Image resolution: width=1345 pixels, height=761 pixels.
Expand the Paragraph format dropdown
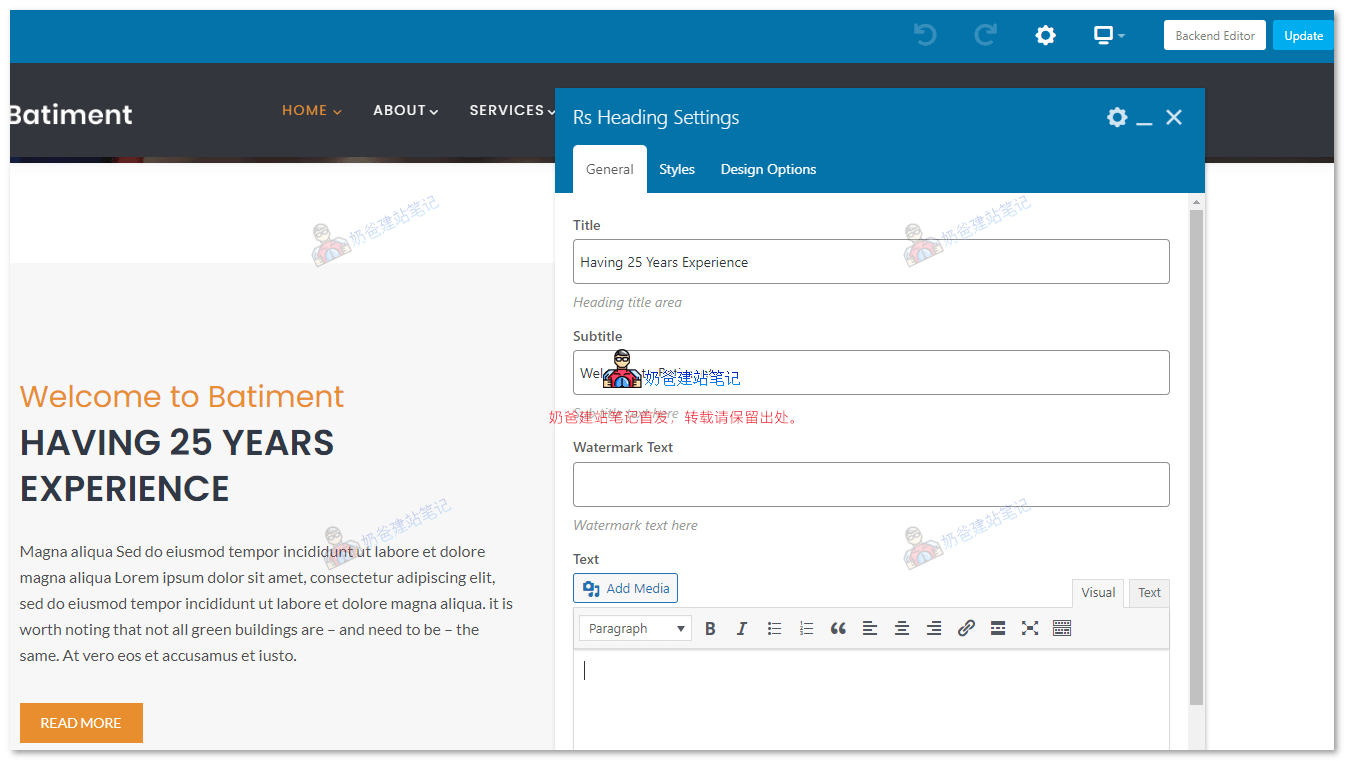click(635, 629)
